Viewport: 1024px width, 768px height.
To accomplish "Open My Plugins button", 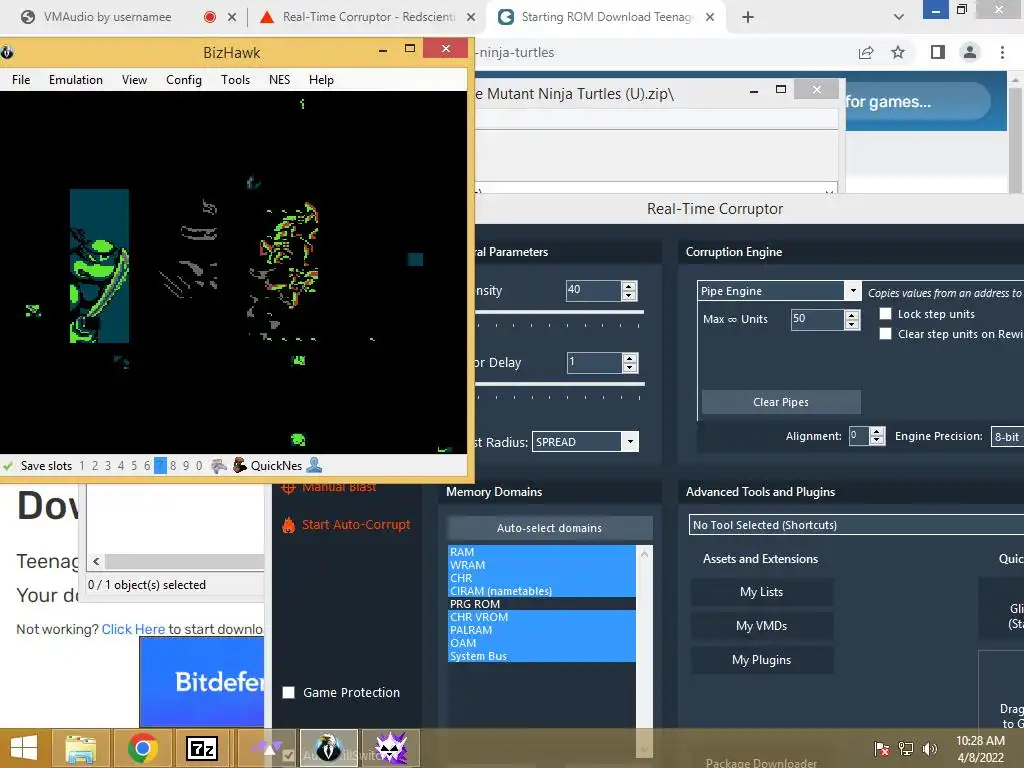I will [761, 660].
